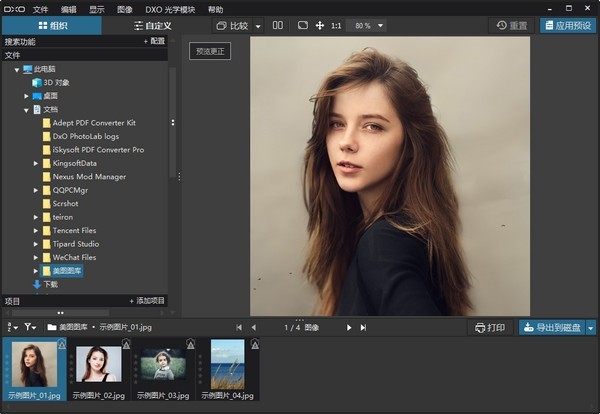This screenshot has width=600, height=414.
Task: Click the side-by-side split view icon
Action: (x=278, y=25)
